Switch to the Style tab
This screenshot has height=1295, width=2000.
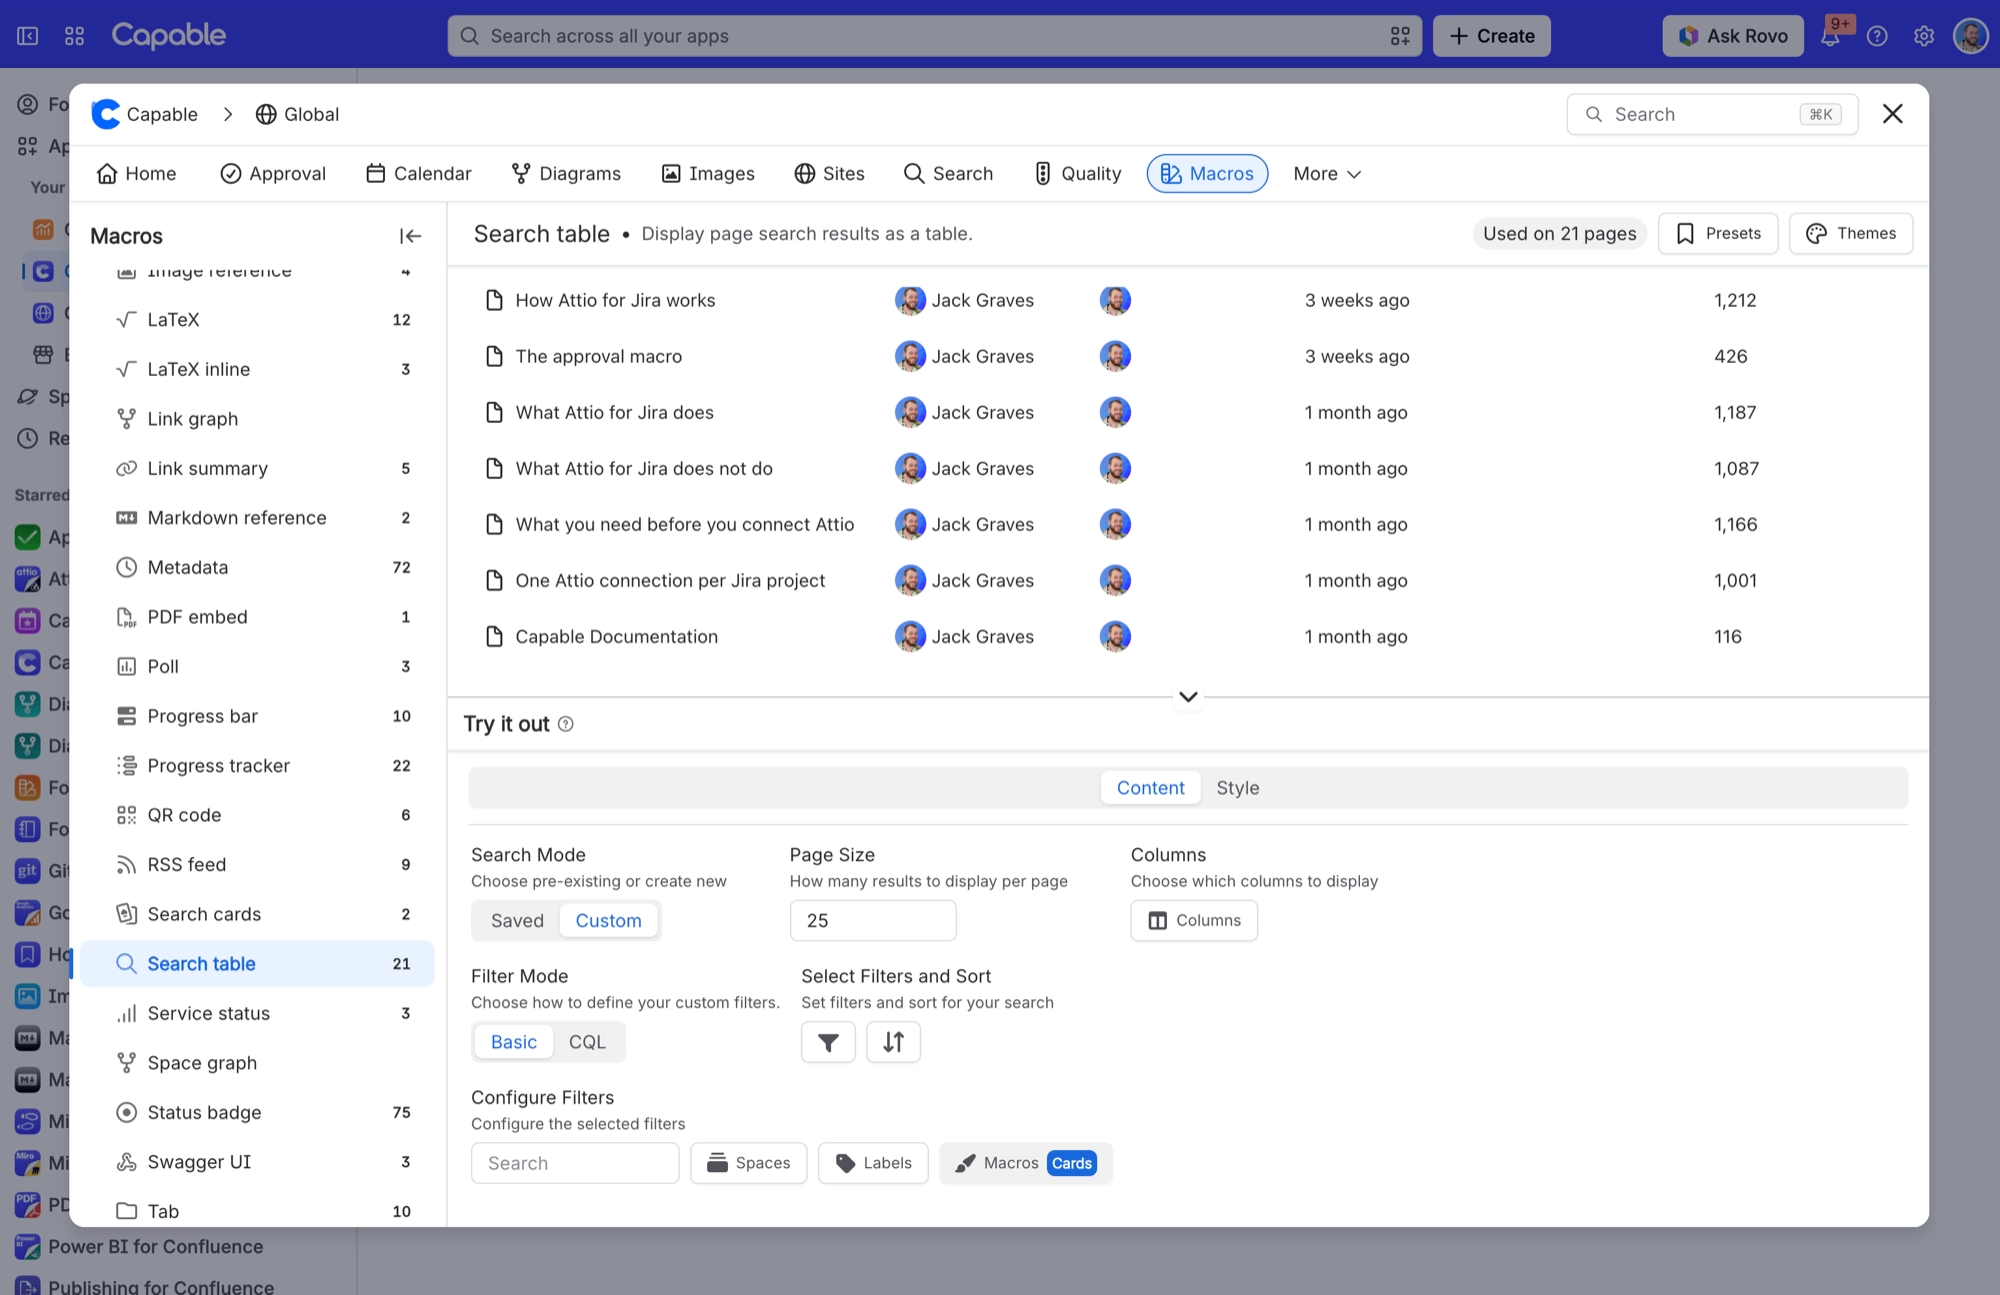pyautogui.click(x=1237, y=788)
